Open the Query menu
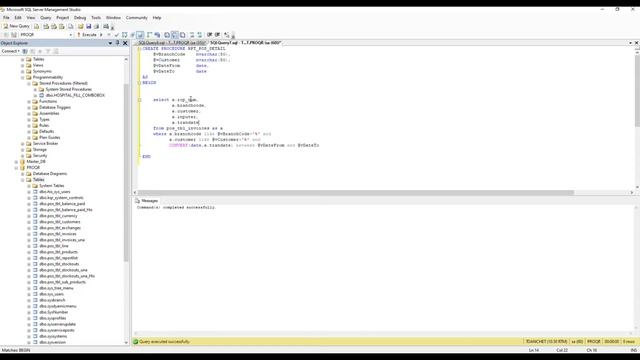Viewport: 640px width, 360px height. tap(45, 18)
